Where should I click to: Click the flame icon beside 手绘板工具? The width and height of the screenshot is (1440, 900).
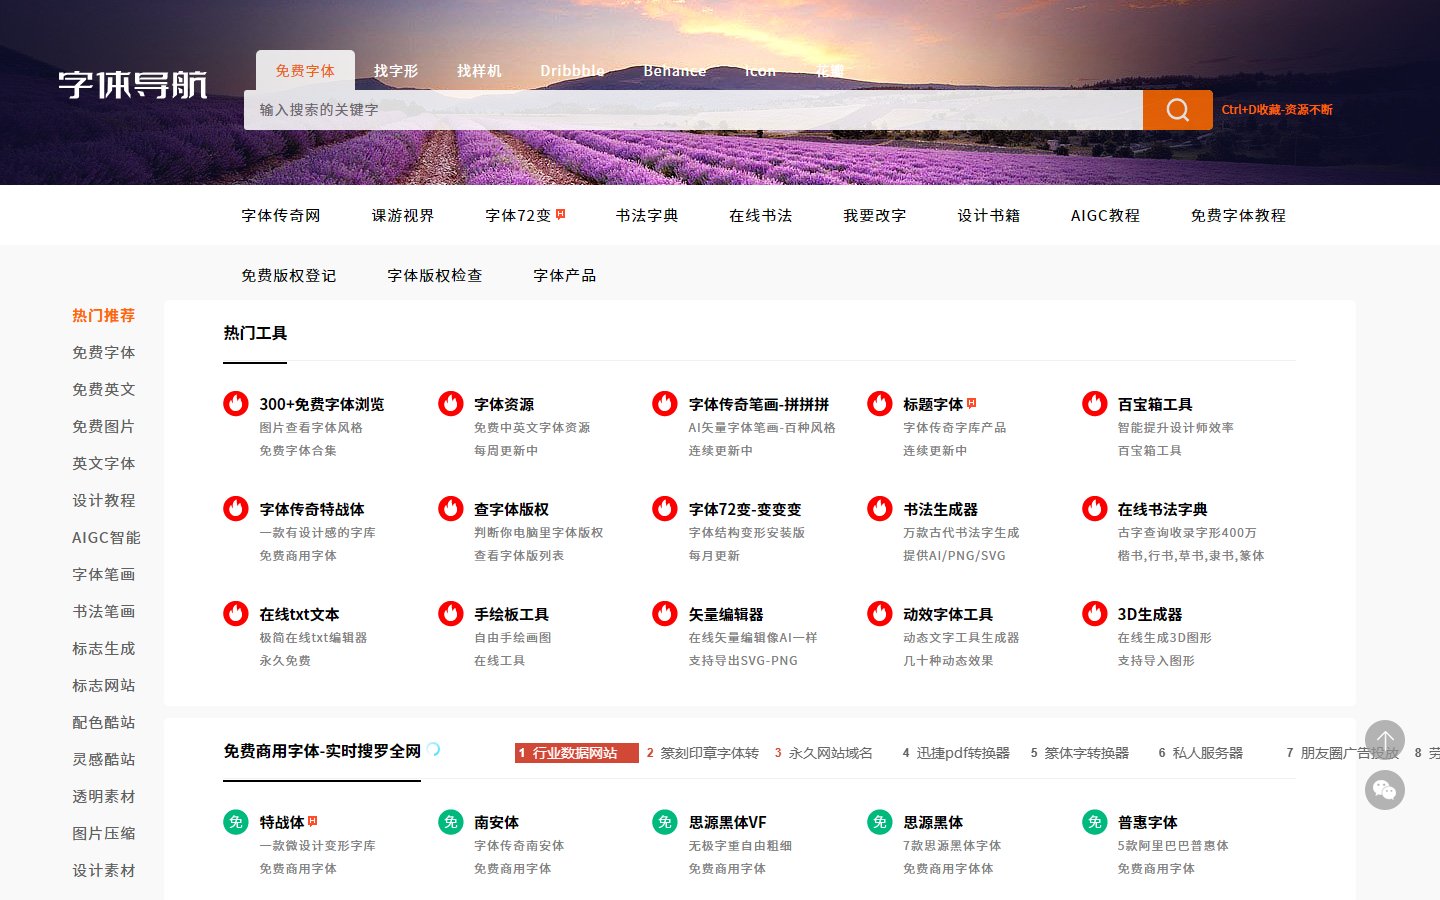451,614
